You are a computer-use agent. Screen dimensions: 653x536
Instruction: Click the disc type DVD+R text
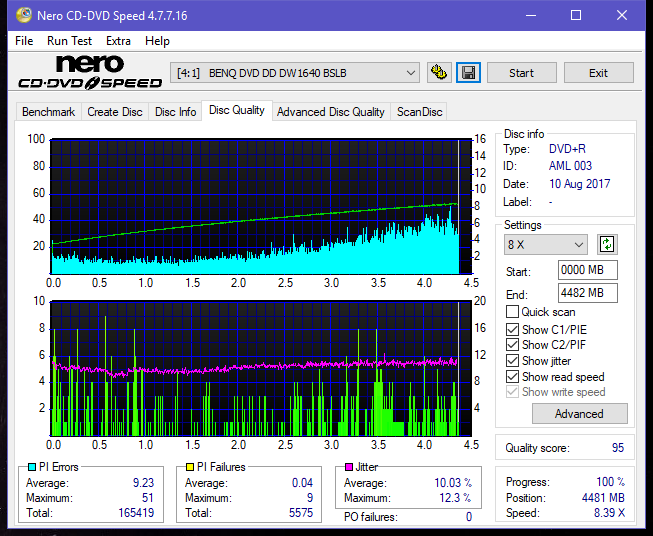(x=567, y=149)
